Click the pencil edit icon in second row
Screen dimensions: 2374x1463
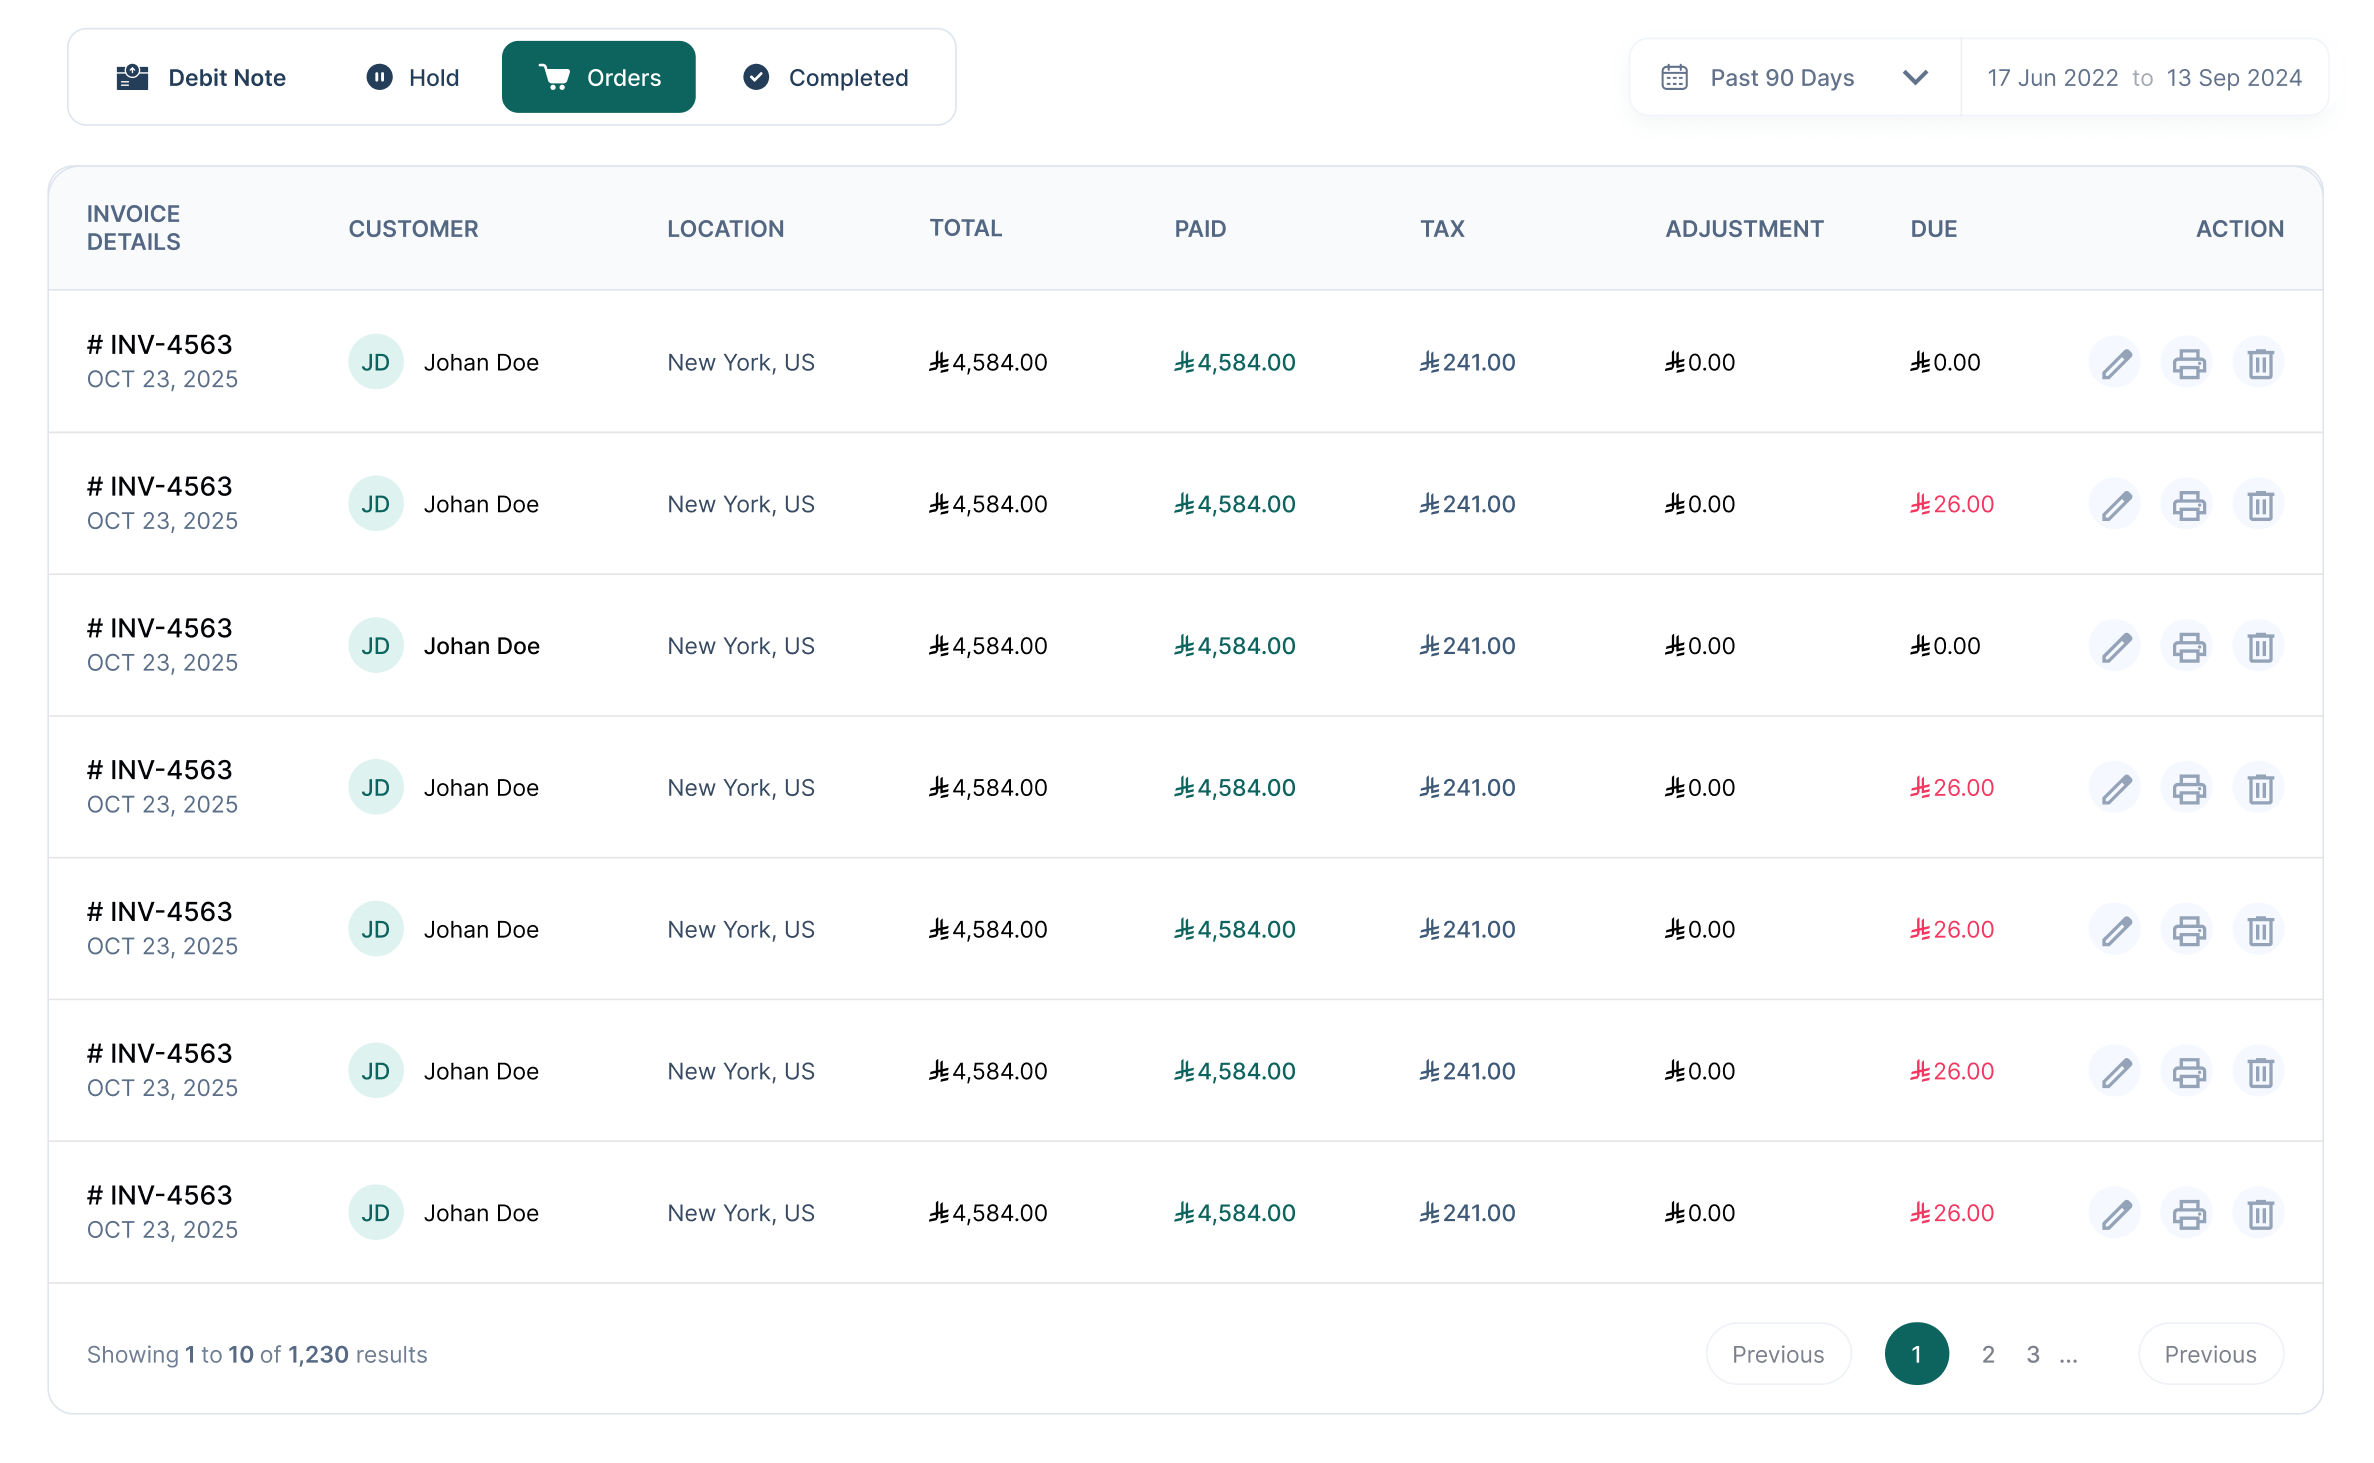tap(2116, 505)
